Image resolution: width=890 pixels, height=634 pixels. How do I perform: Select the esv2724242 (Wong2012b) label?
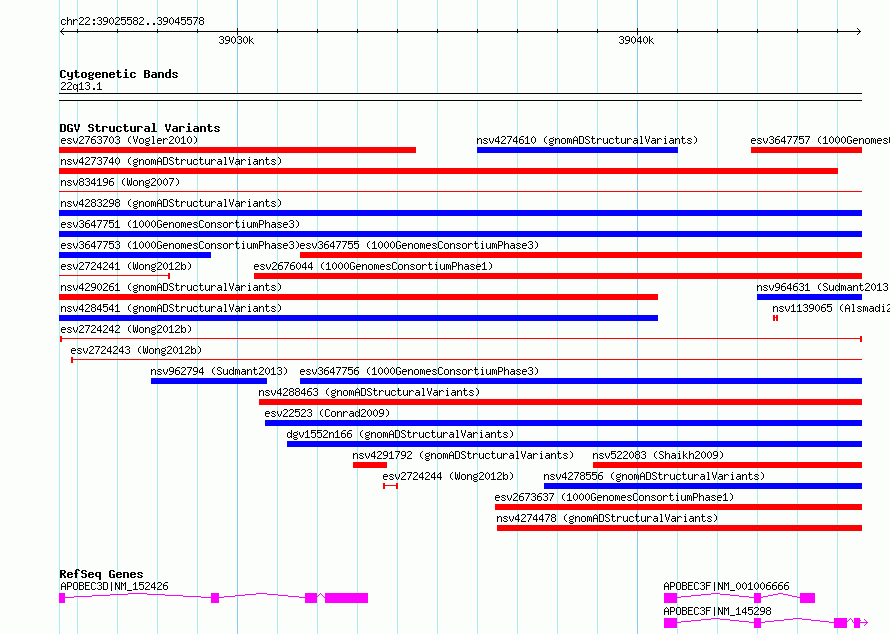126,329
